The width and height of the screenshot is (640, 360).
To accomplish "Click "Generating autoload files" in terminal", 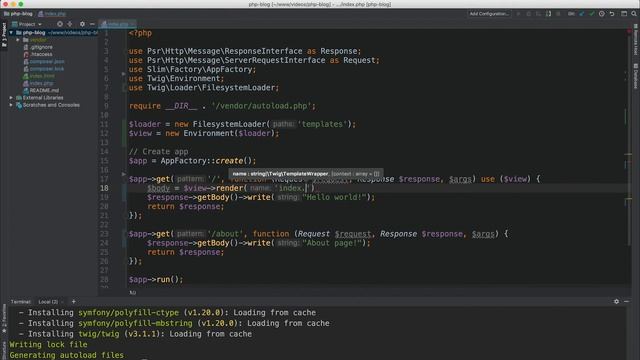I will pyautogui.click(x=67, y=355).
